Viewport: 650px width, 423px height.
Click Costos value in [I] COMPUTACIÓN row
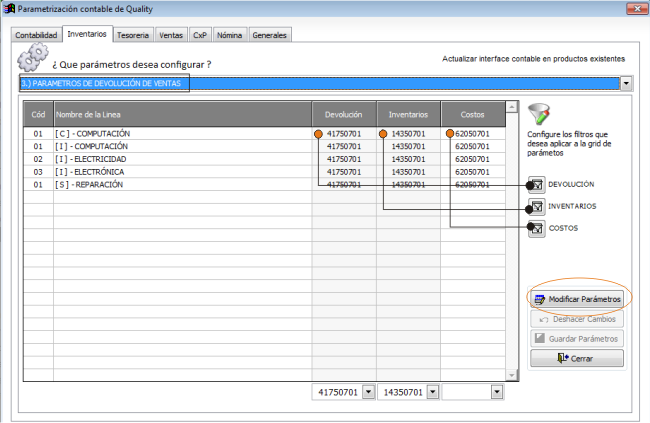point(473,146)
